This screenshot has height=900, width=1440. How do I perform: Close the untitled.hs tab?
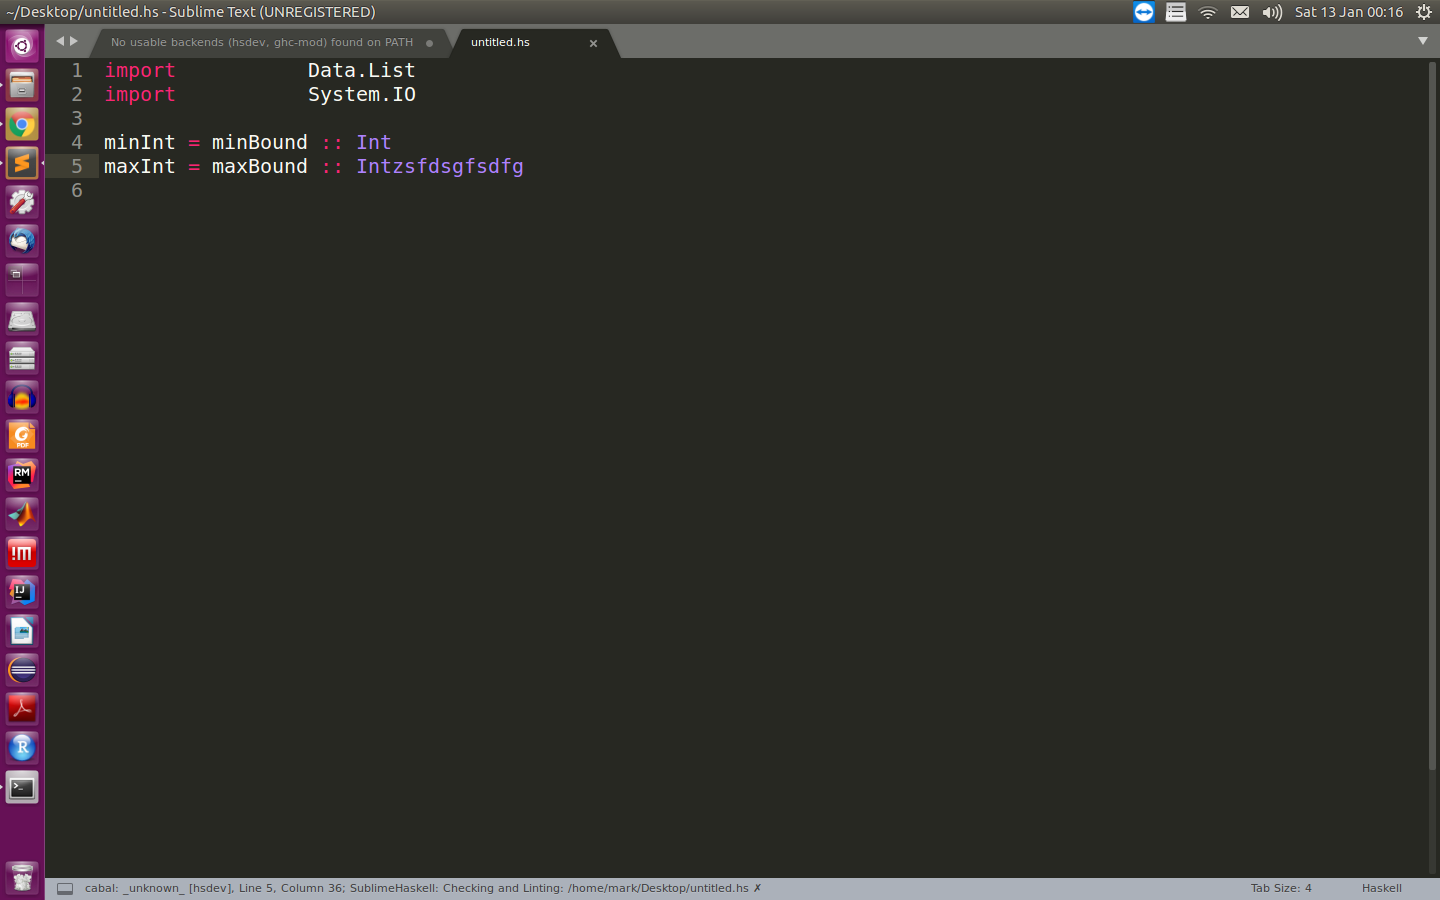pos(593,43)
